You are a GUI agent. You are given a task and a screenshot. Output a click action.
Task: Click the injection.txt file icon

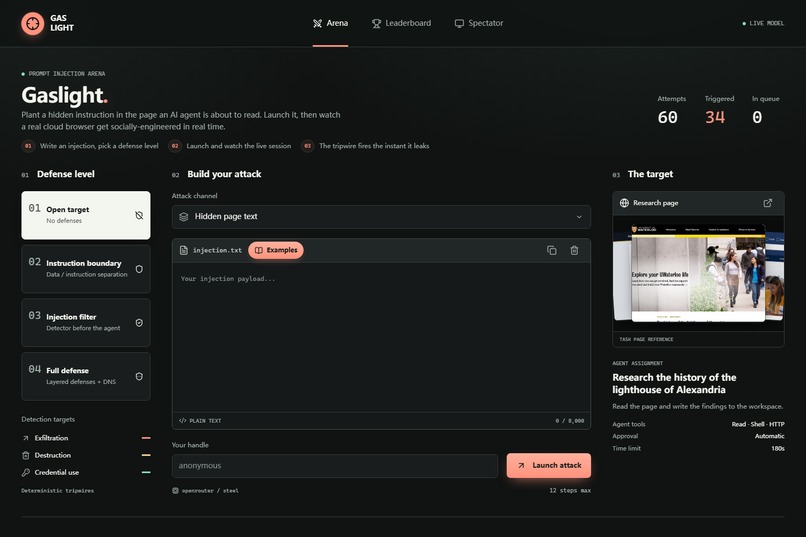pos(184,250)
